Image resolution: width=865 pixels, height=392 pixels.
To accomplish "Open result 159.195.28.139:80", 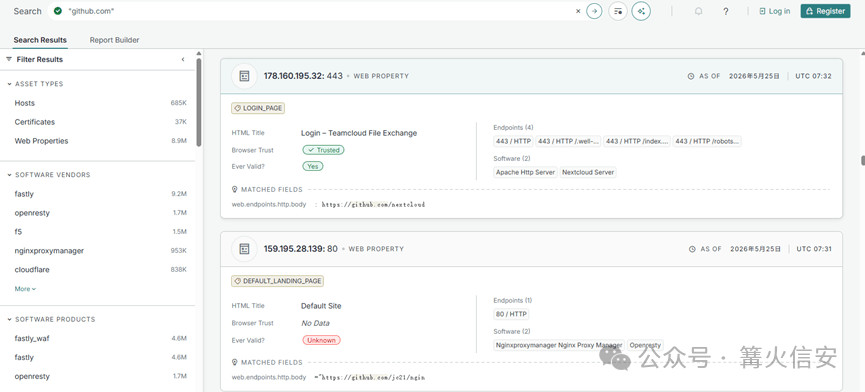I will [x=301, y=249].
